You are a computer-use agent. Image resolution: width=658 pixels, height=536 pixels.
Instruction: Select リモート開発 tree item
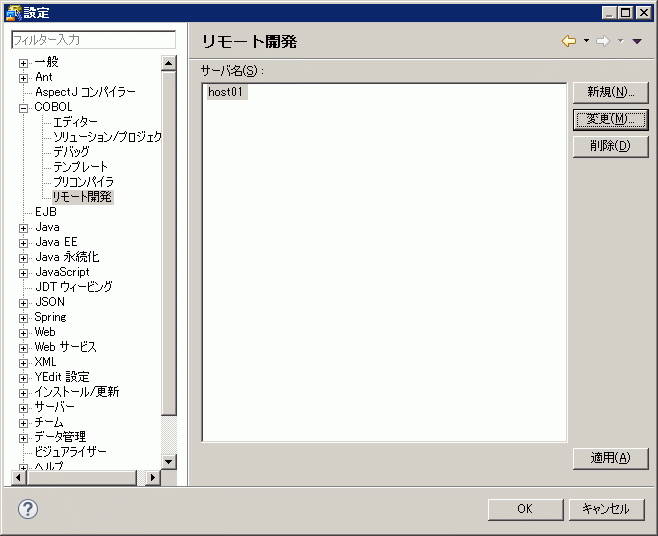[x=82, y=197]
